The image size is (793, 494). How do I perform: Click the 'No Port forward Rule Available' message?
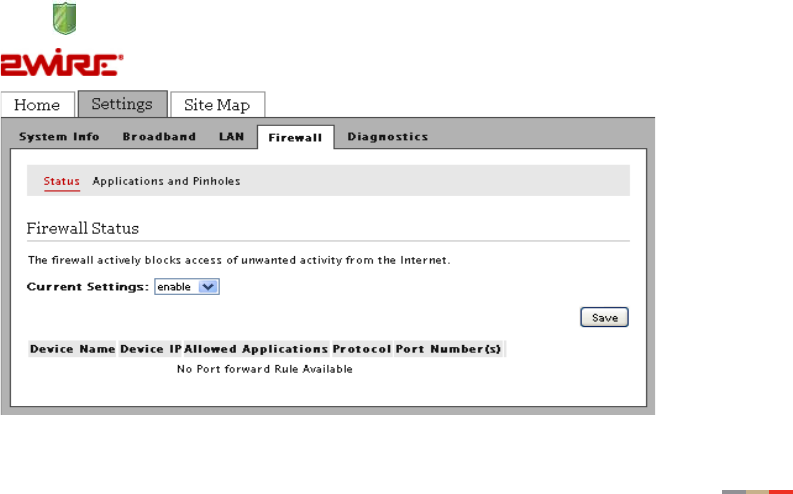point(265,369)
